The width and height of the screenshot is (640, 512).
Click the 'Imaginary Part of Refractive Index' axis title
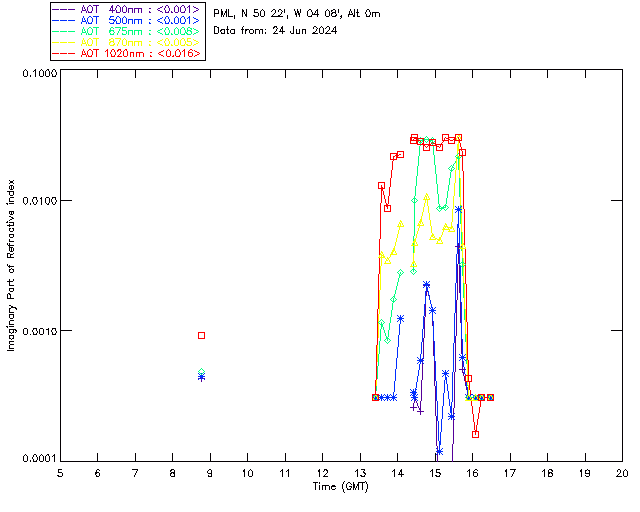click(x=11, y=265)
